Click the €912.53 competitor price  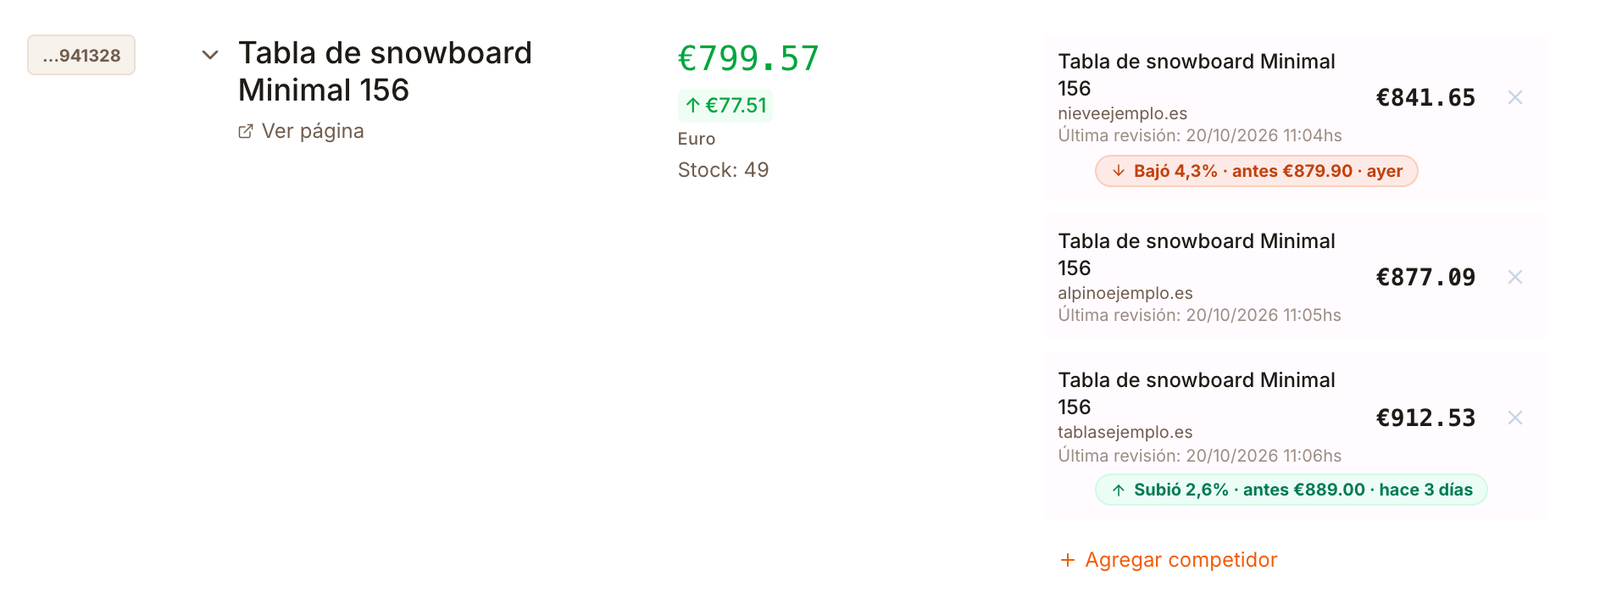1425,418
